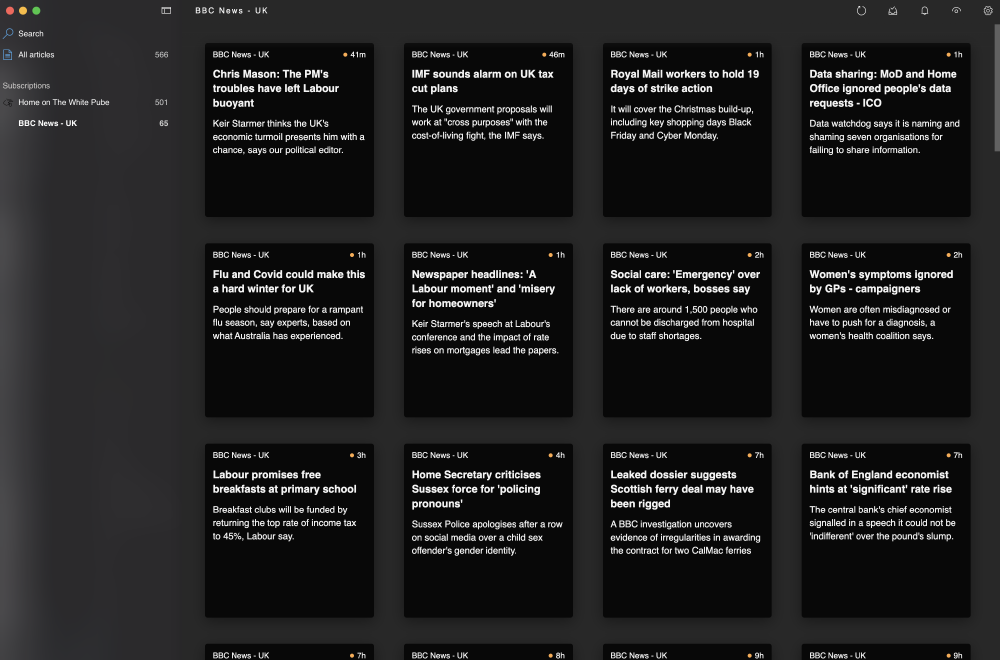This screenshot has width=1000, height=660.
Task: Toggle the sidebar with the layout icon
Action: pyautogui.click(x=165, y=10)
